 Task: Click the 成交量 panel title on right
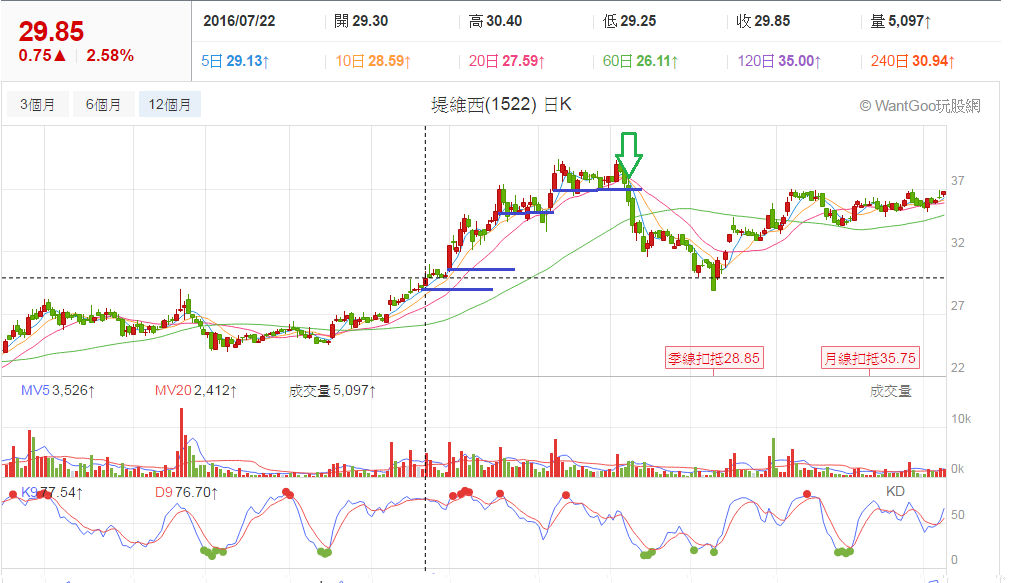890,391
